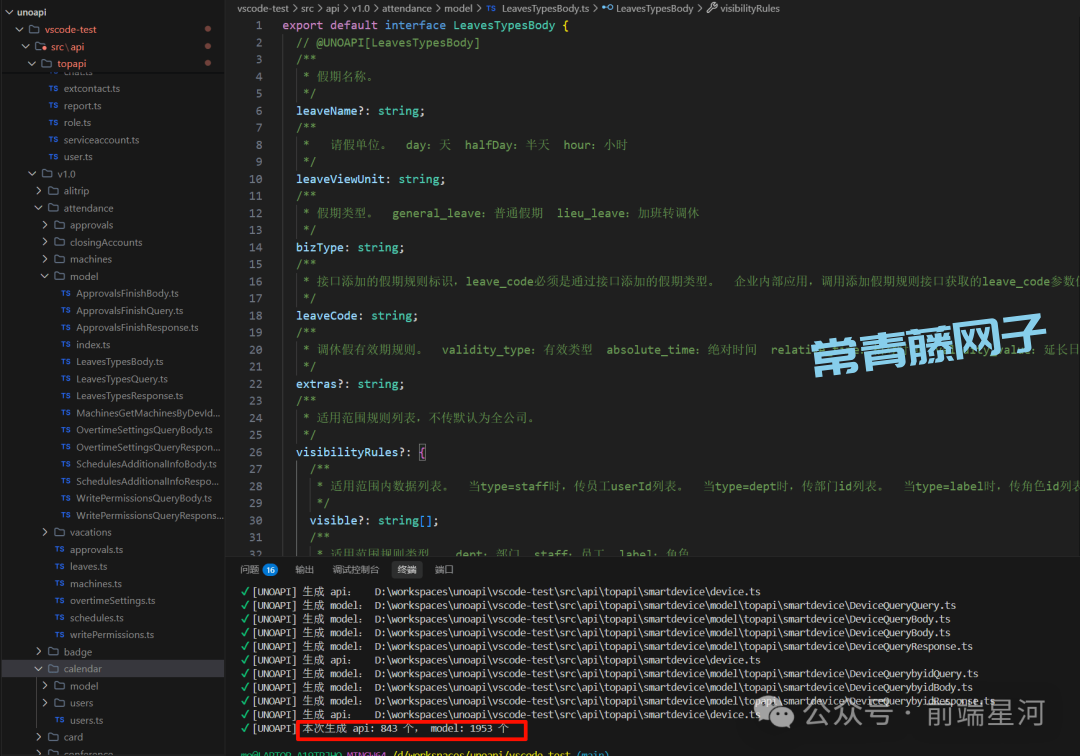Expand the alitrip folder
Image resolution: width=1080 pixels, height=756 pixels.
pos(39,191)
